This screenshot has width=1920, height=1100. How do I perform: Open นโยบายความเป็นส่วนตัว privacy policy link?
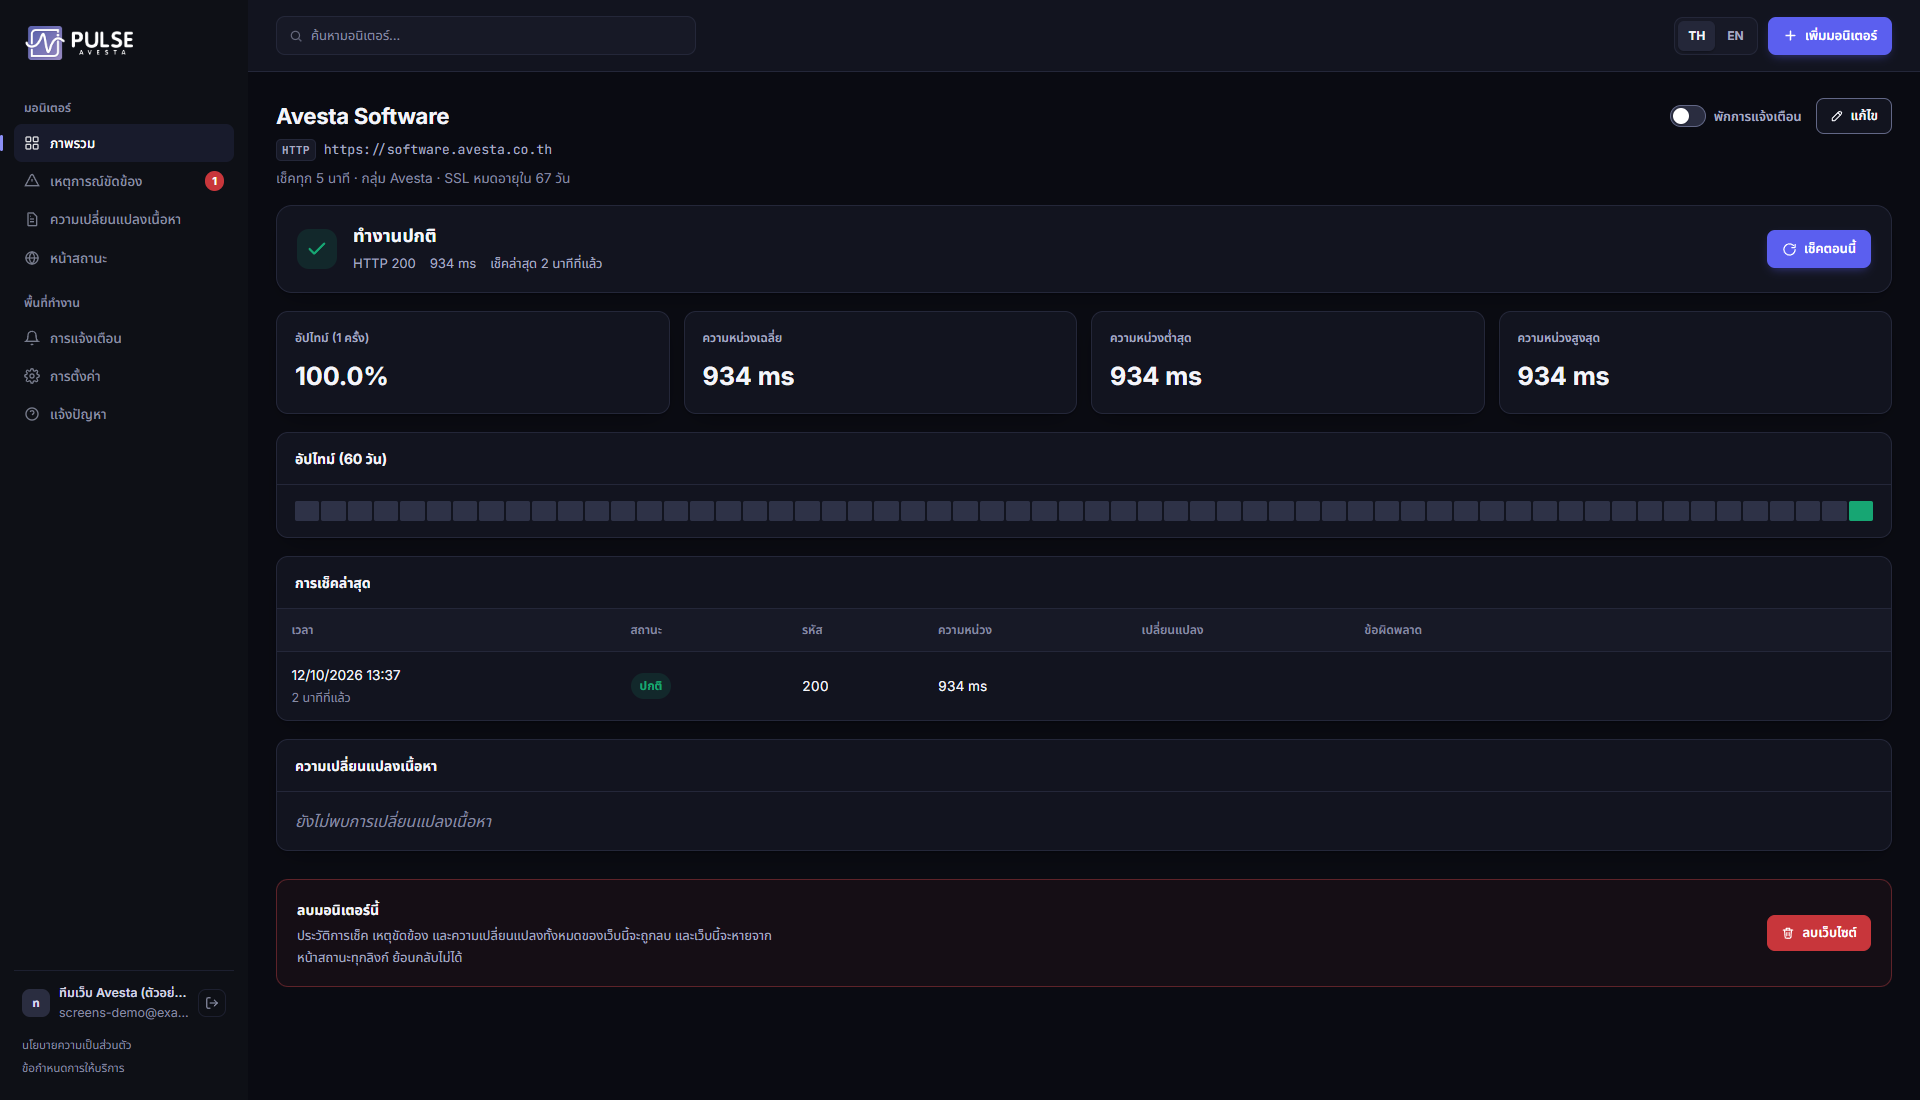pos(77,1045)
